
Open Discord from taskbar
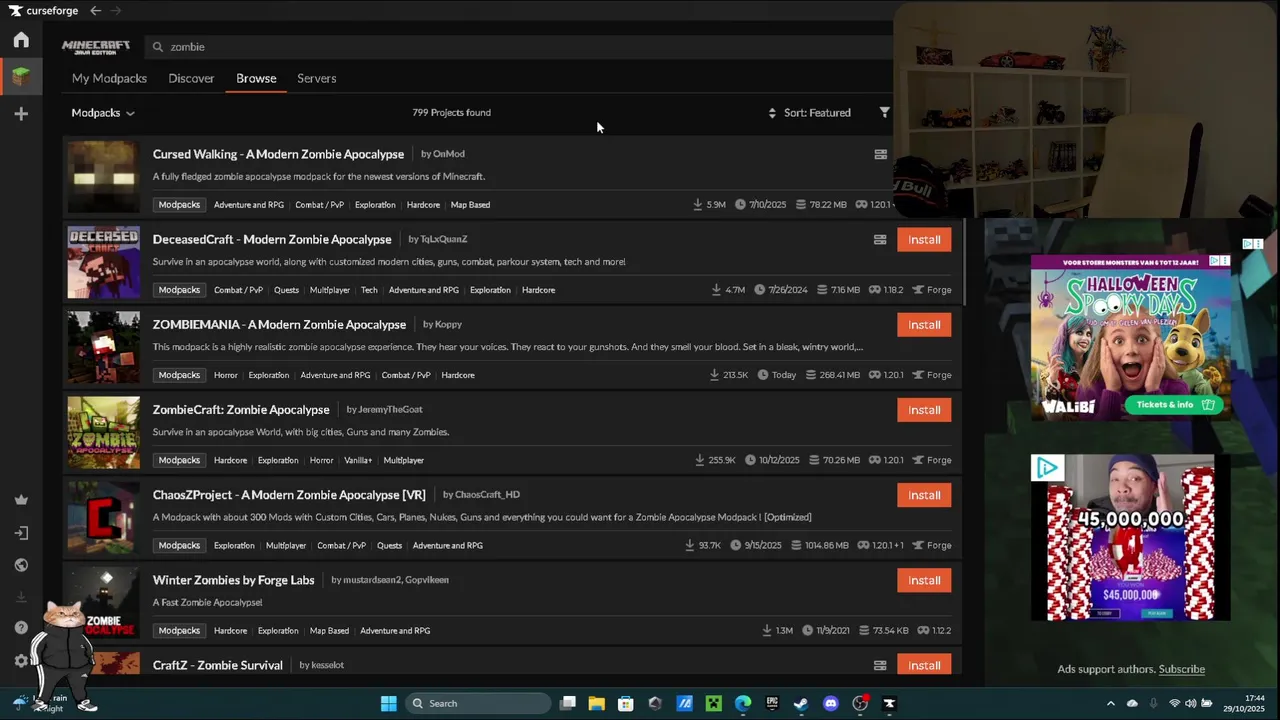pyautogui.click(x=830, y=703)
